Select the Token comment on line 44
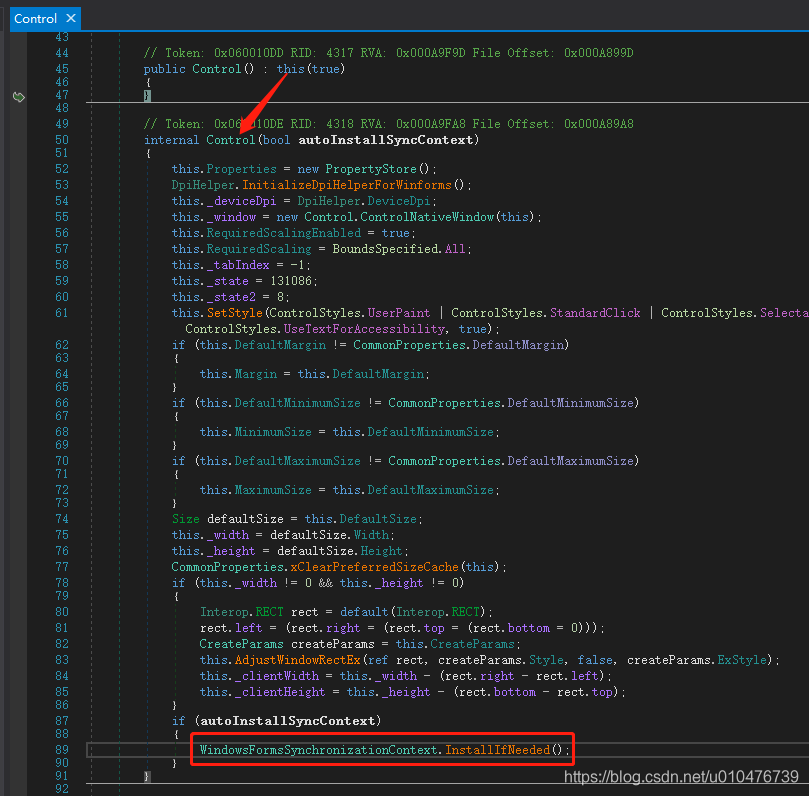809x796 pixels. point(388,53)
